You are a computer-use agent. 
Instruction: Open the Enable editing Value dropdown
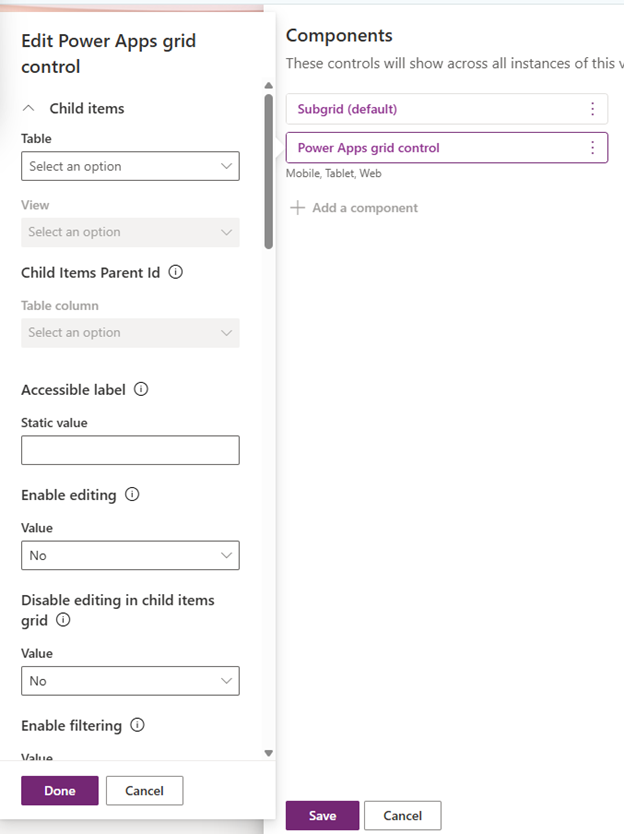pyautogui.click(x=130, y=555)
